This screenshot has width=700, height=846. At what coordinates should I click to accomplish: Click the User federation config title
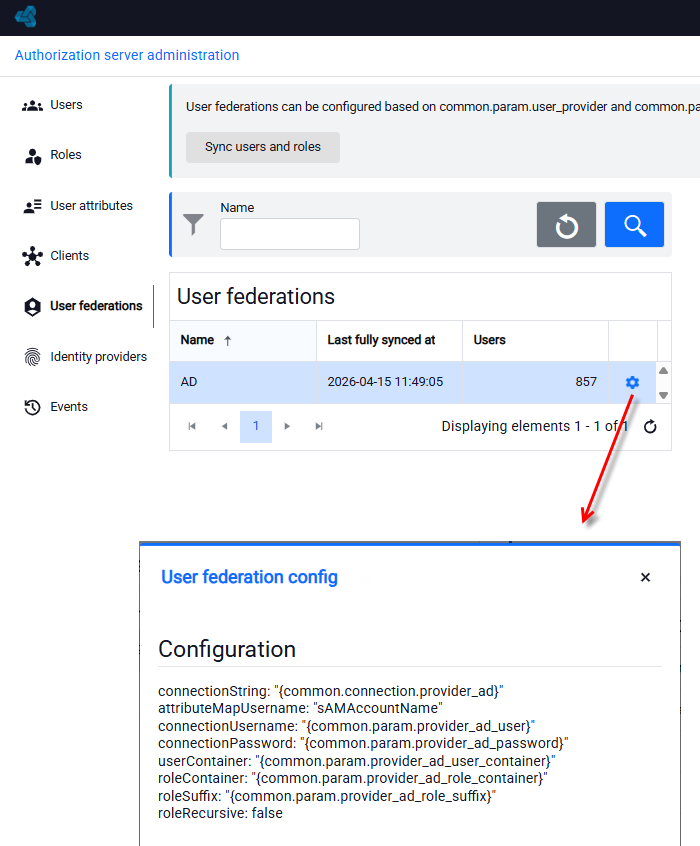click(249, 577)
